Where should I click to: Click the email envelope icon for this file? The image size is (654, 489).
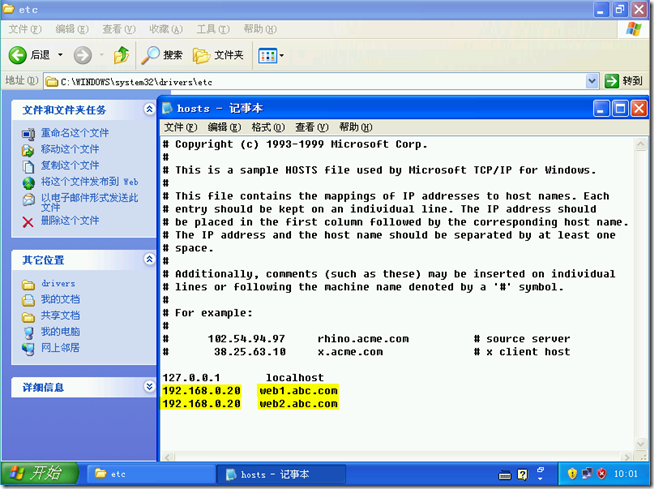(28, 199)
